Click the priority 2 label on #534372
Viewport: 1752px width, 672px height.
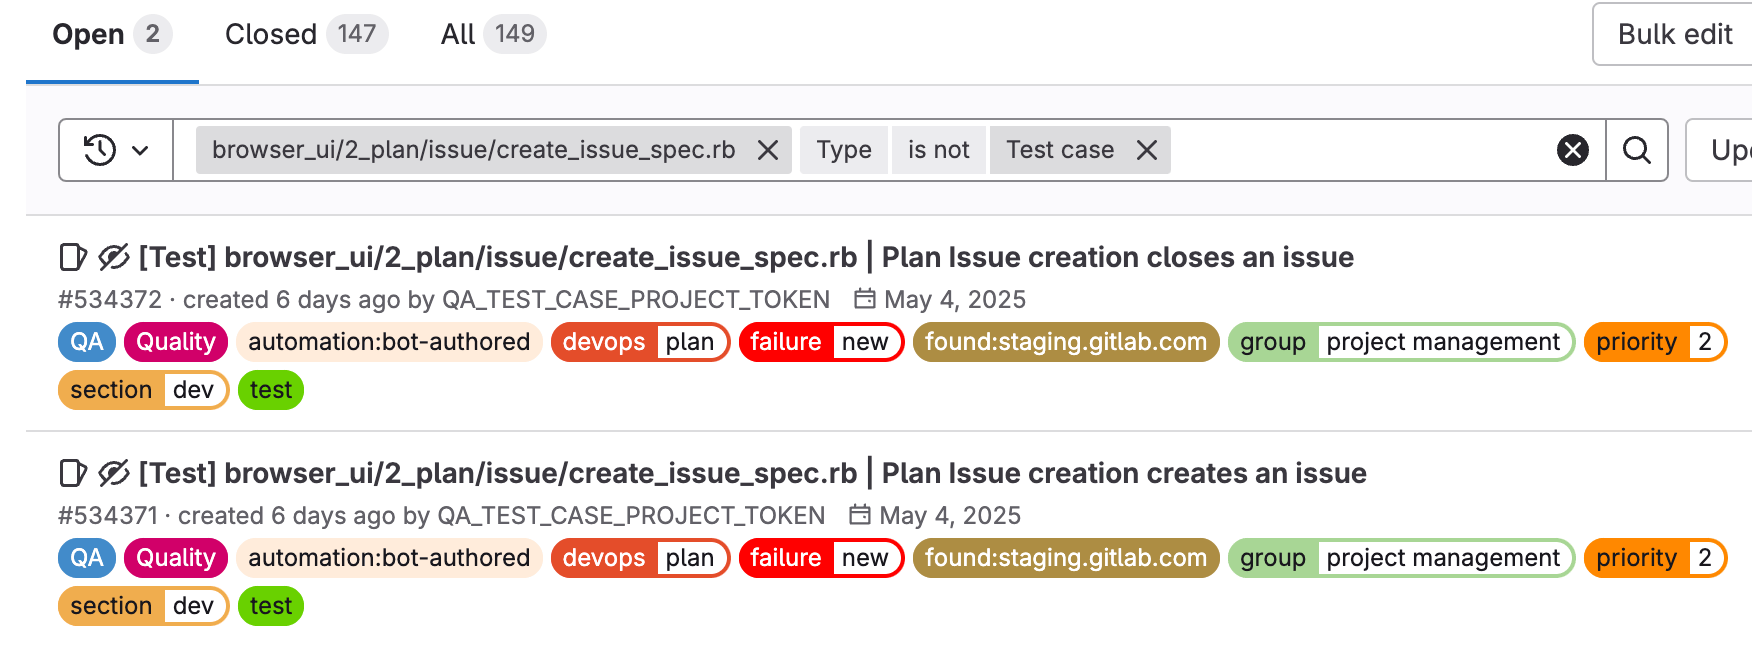(x=1655, y=342)
